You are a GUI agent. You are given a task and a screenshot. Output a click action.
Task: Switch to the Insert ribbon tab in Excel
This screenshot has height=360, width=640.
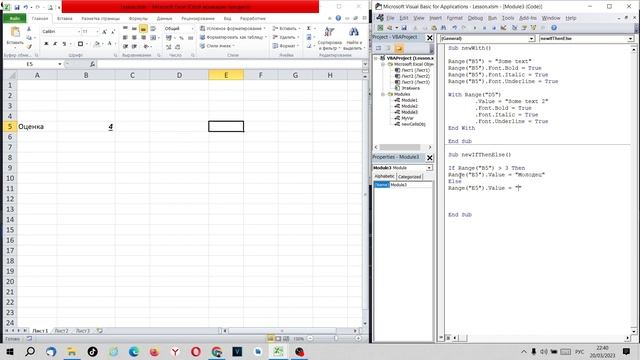tap(64, 18)
